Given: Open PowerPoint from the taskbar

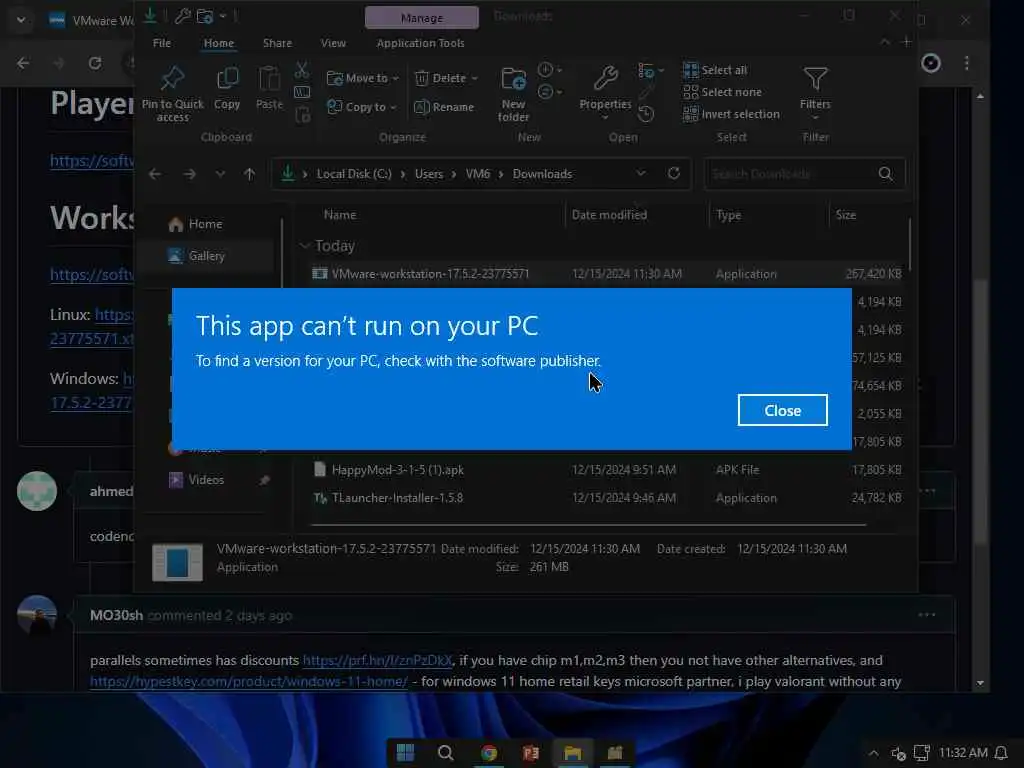Looking at the screenshot, I should tap(531, 753).
